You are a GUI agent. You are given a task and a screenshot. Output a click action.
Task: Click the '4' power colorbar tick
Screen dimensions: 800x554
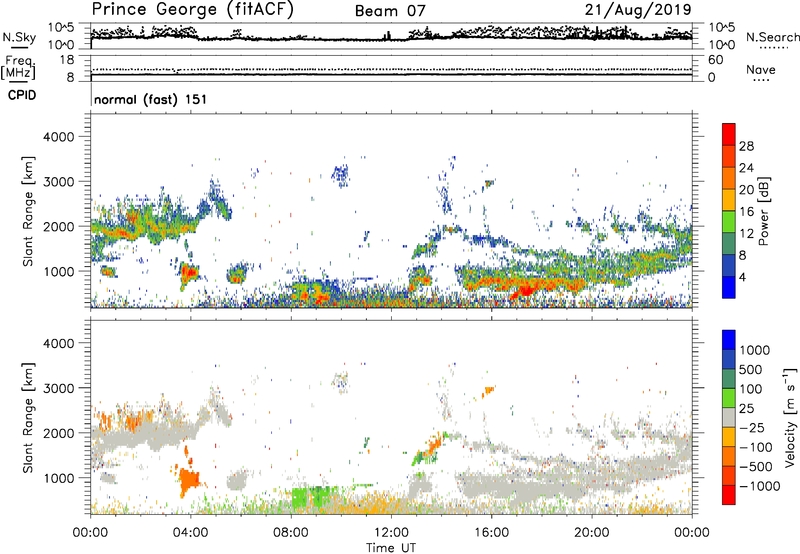point(743,278)
